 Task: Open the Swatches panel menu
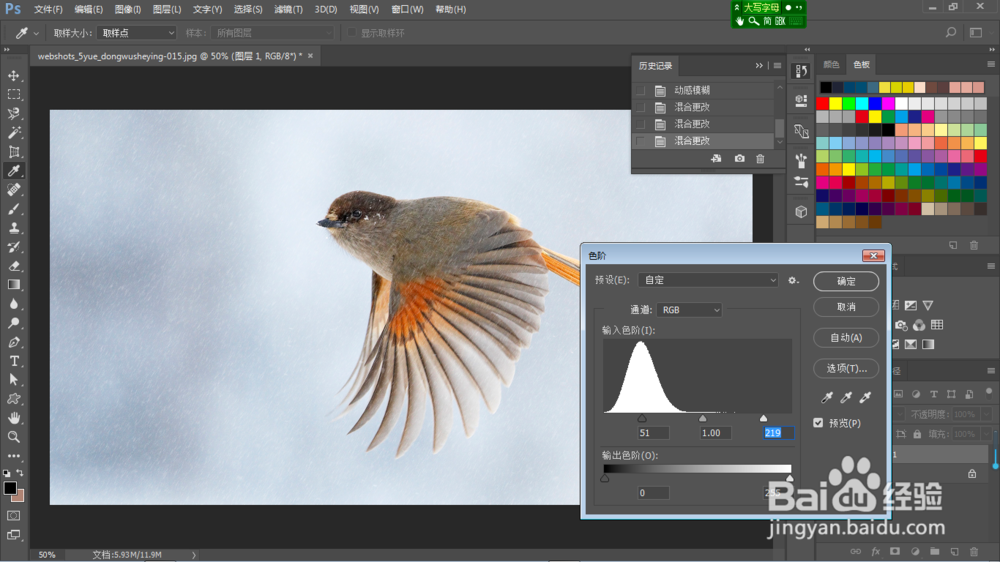coord(991,64)
